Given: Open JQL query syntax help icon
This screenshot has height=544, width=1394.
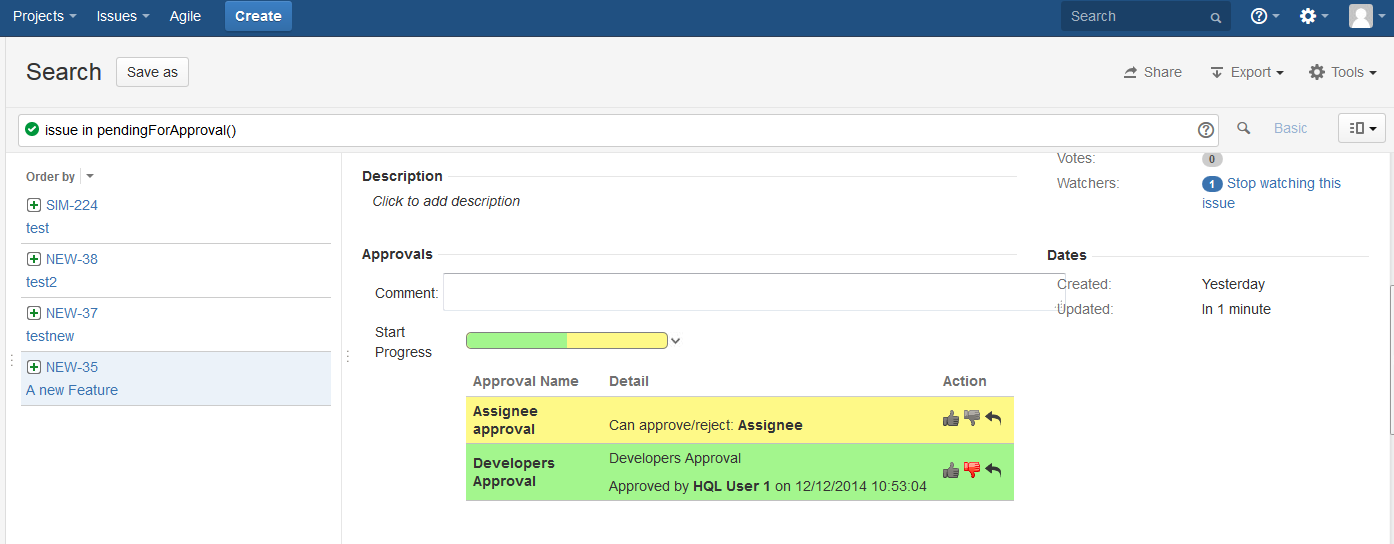Looking at the screenshot, I should click(x=1205, y=130).
